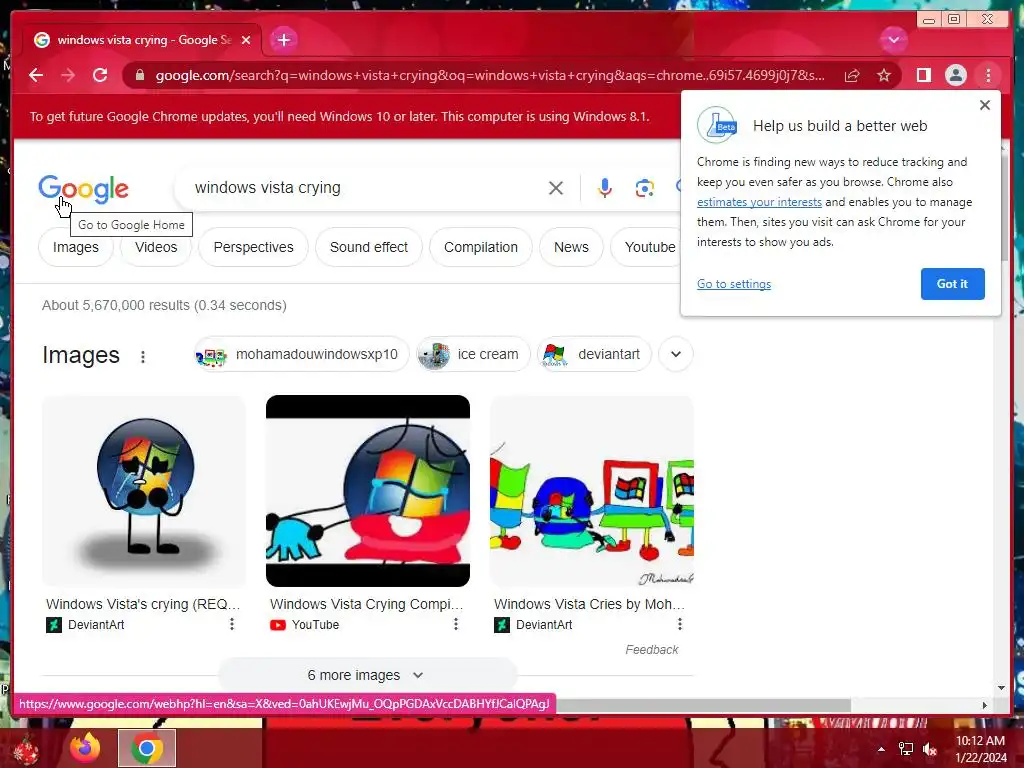Select the Perspectives filter chip
This screenshot has height=768, width=1024.
(253, 247)
